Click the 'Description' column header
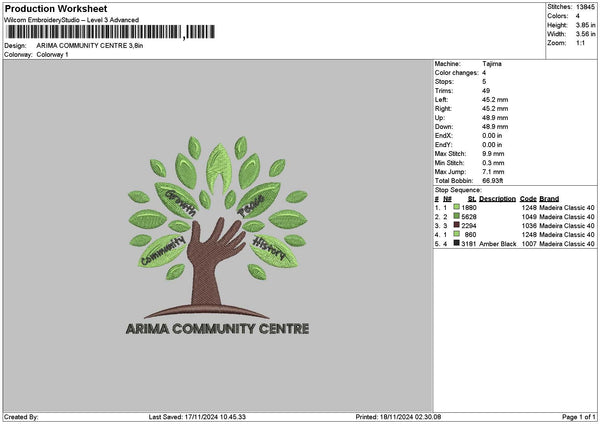This screenshot has height=424, width=600. (497, 199)
